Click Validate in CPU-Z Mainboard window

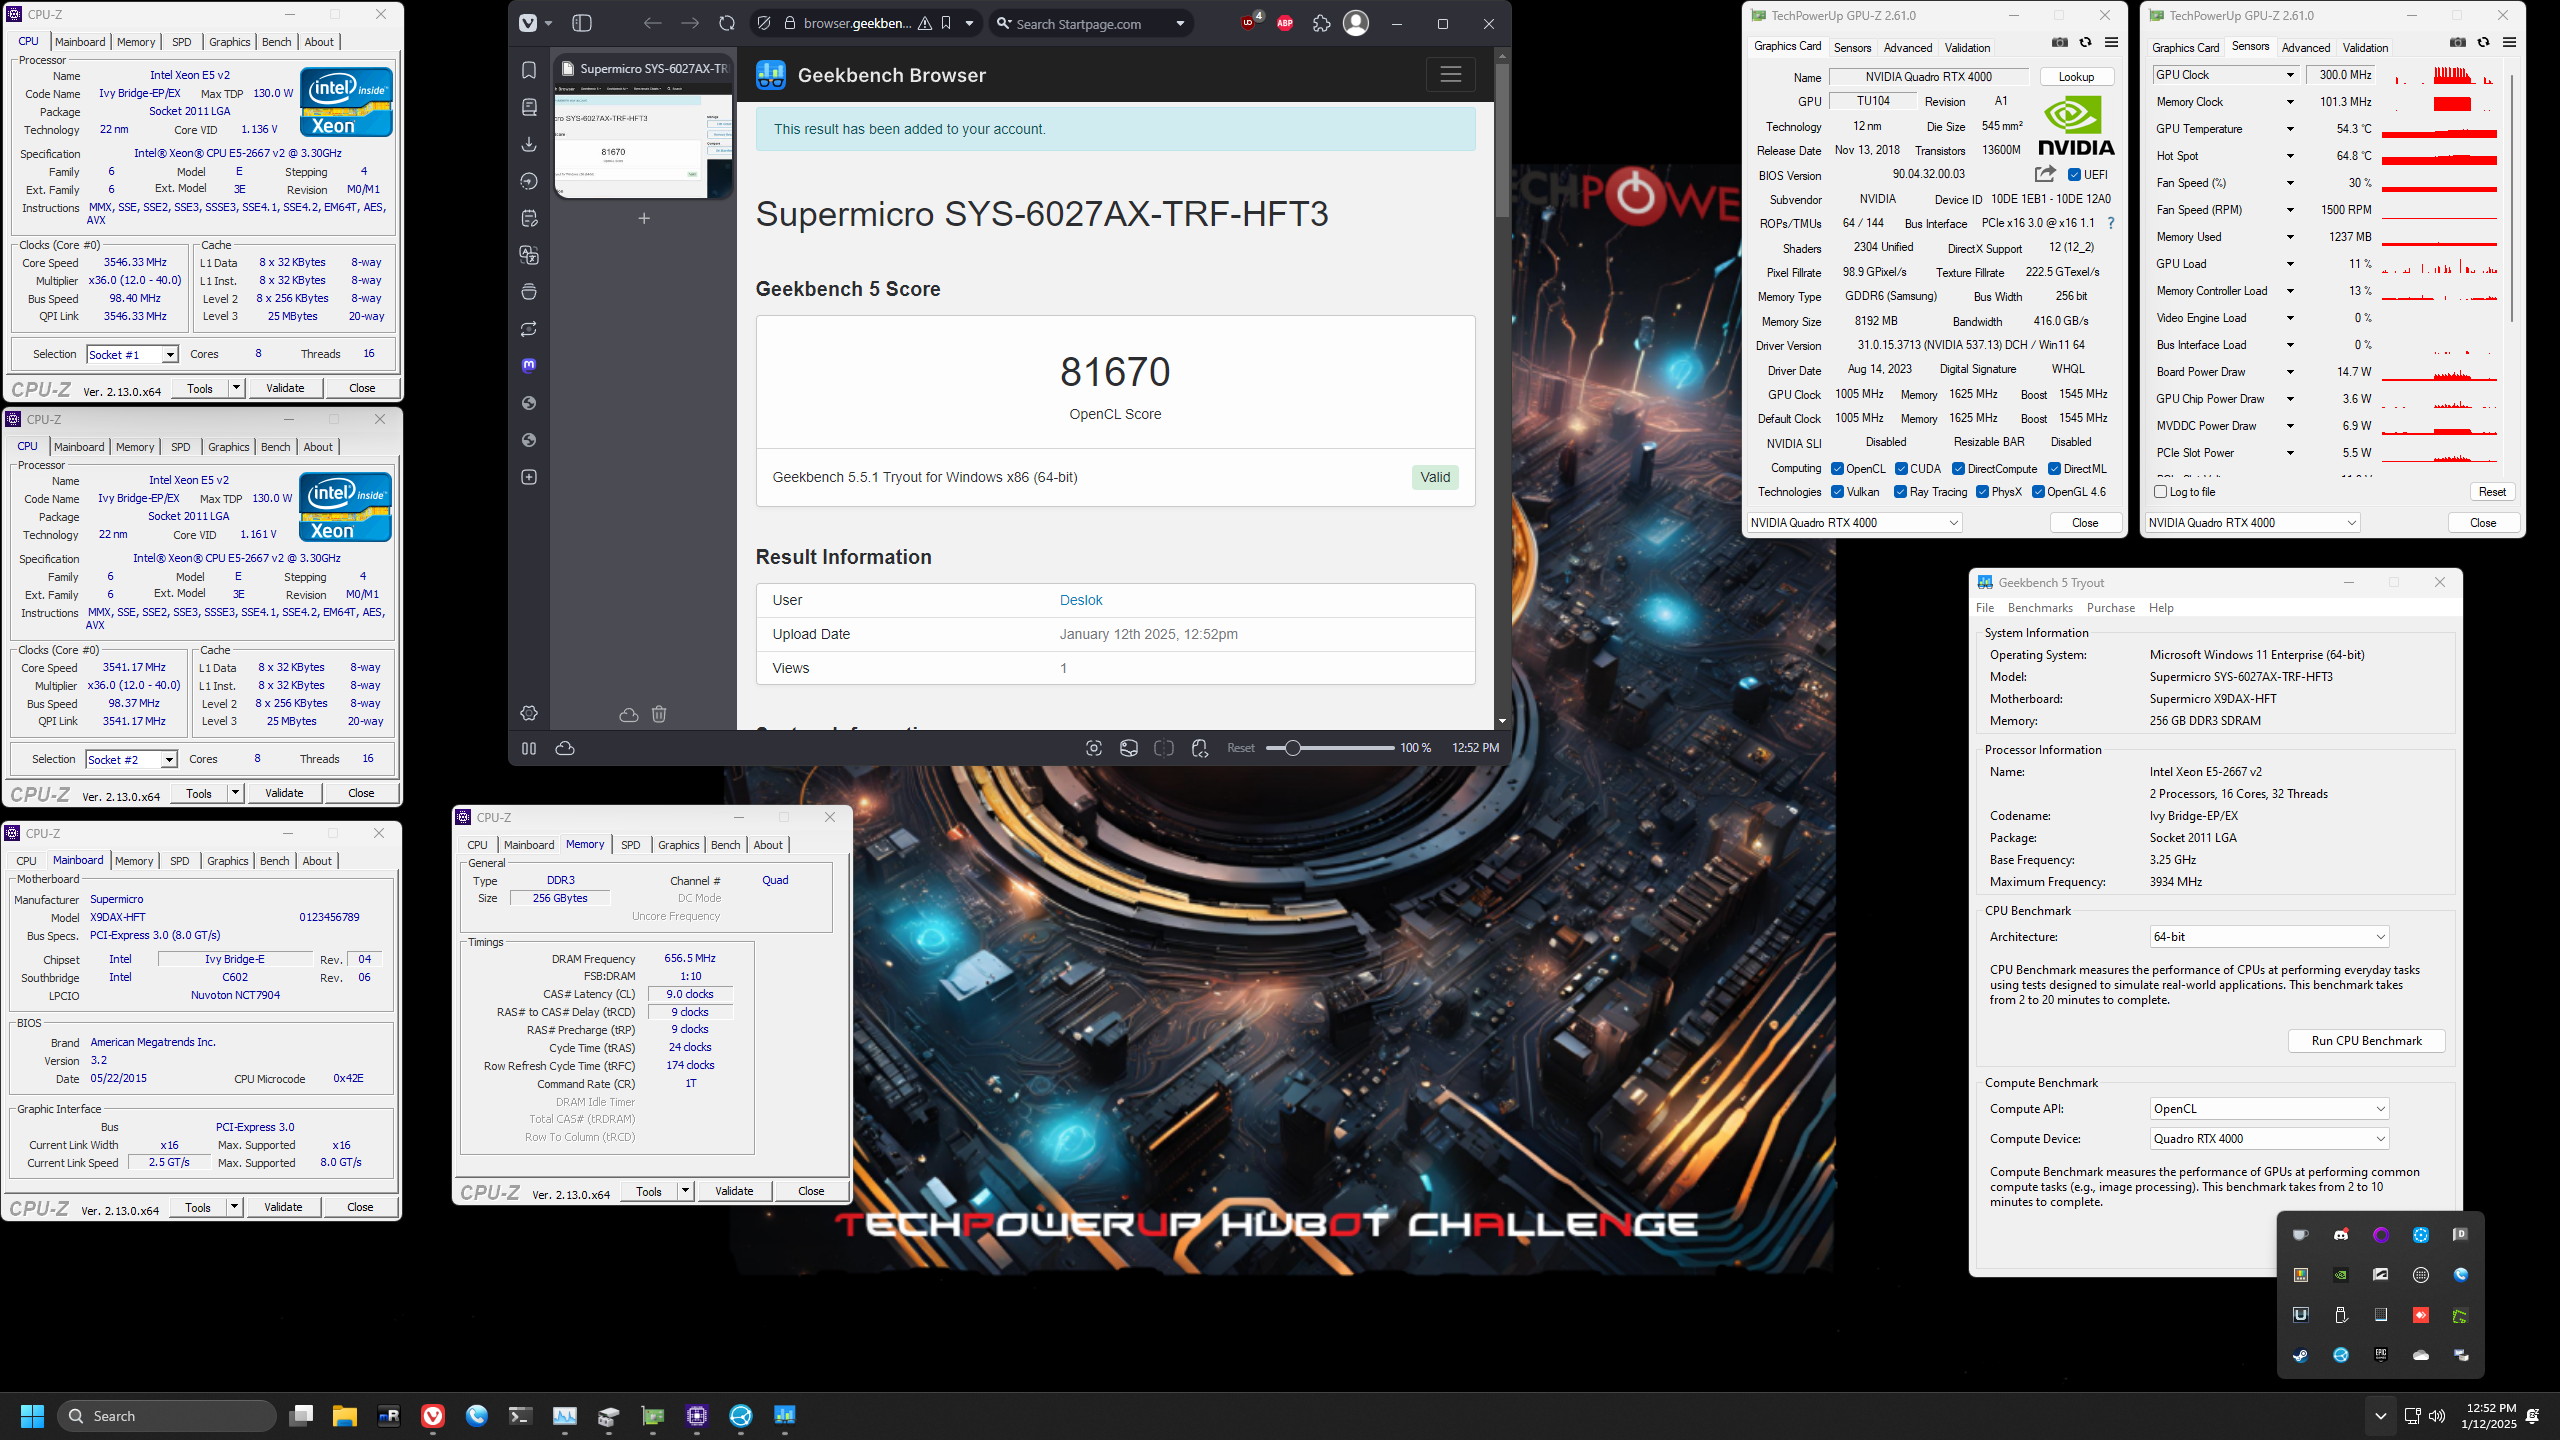click(283, 1207)
